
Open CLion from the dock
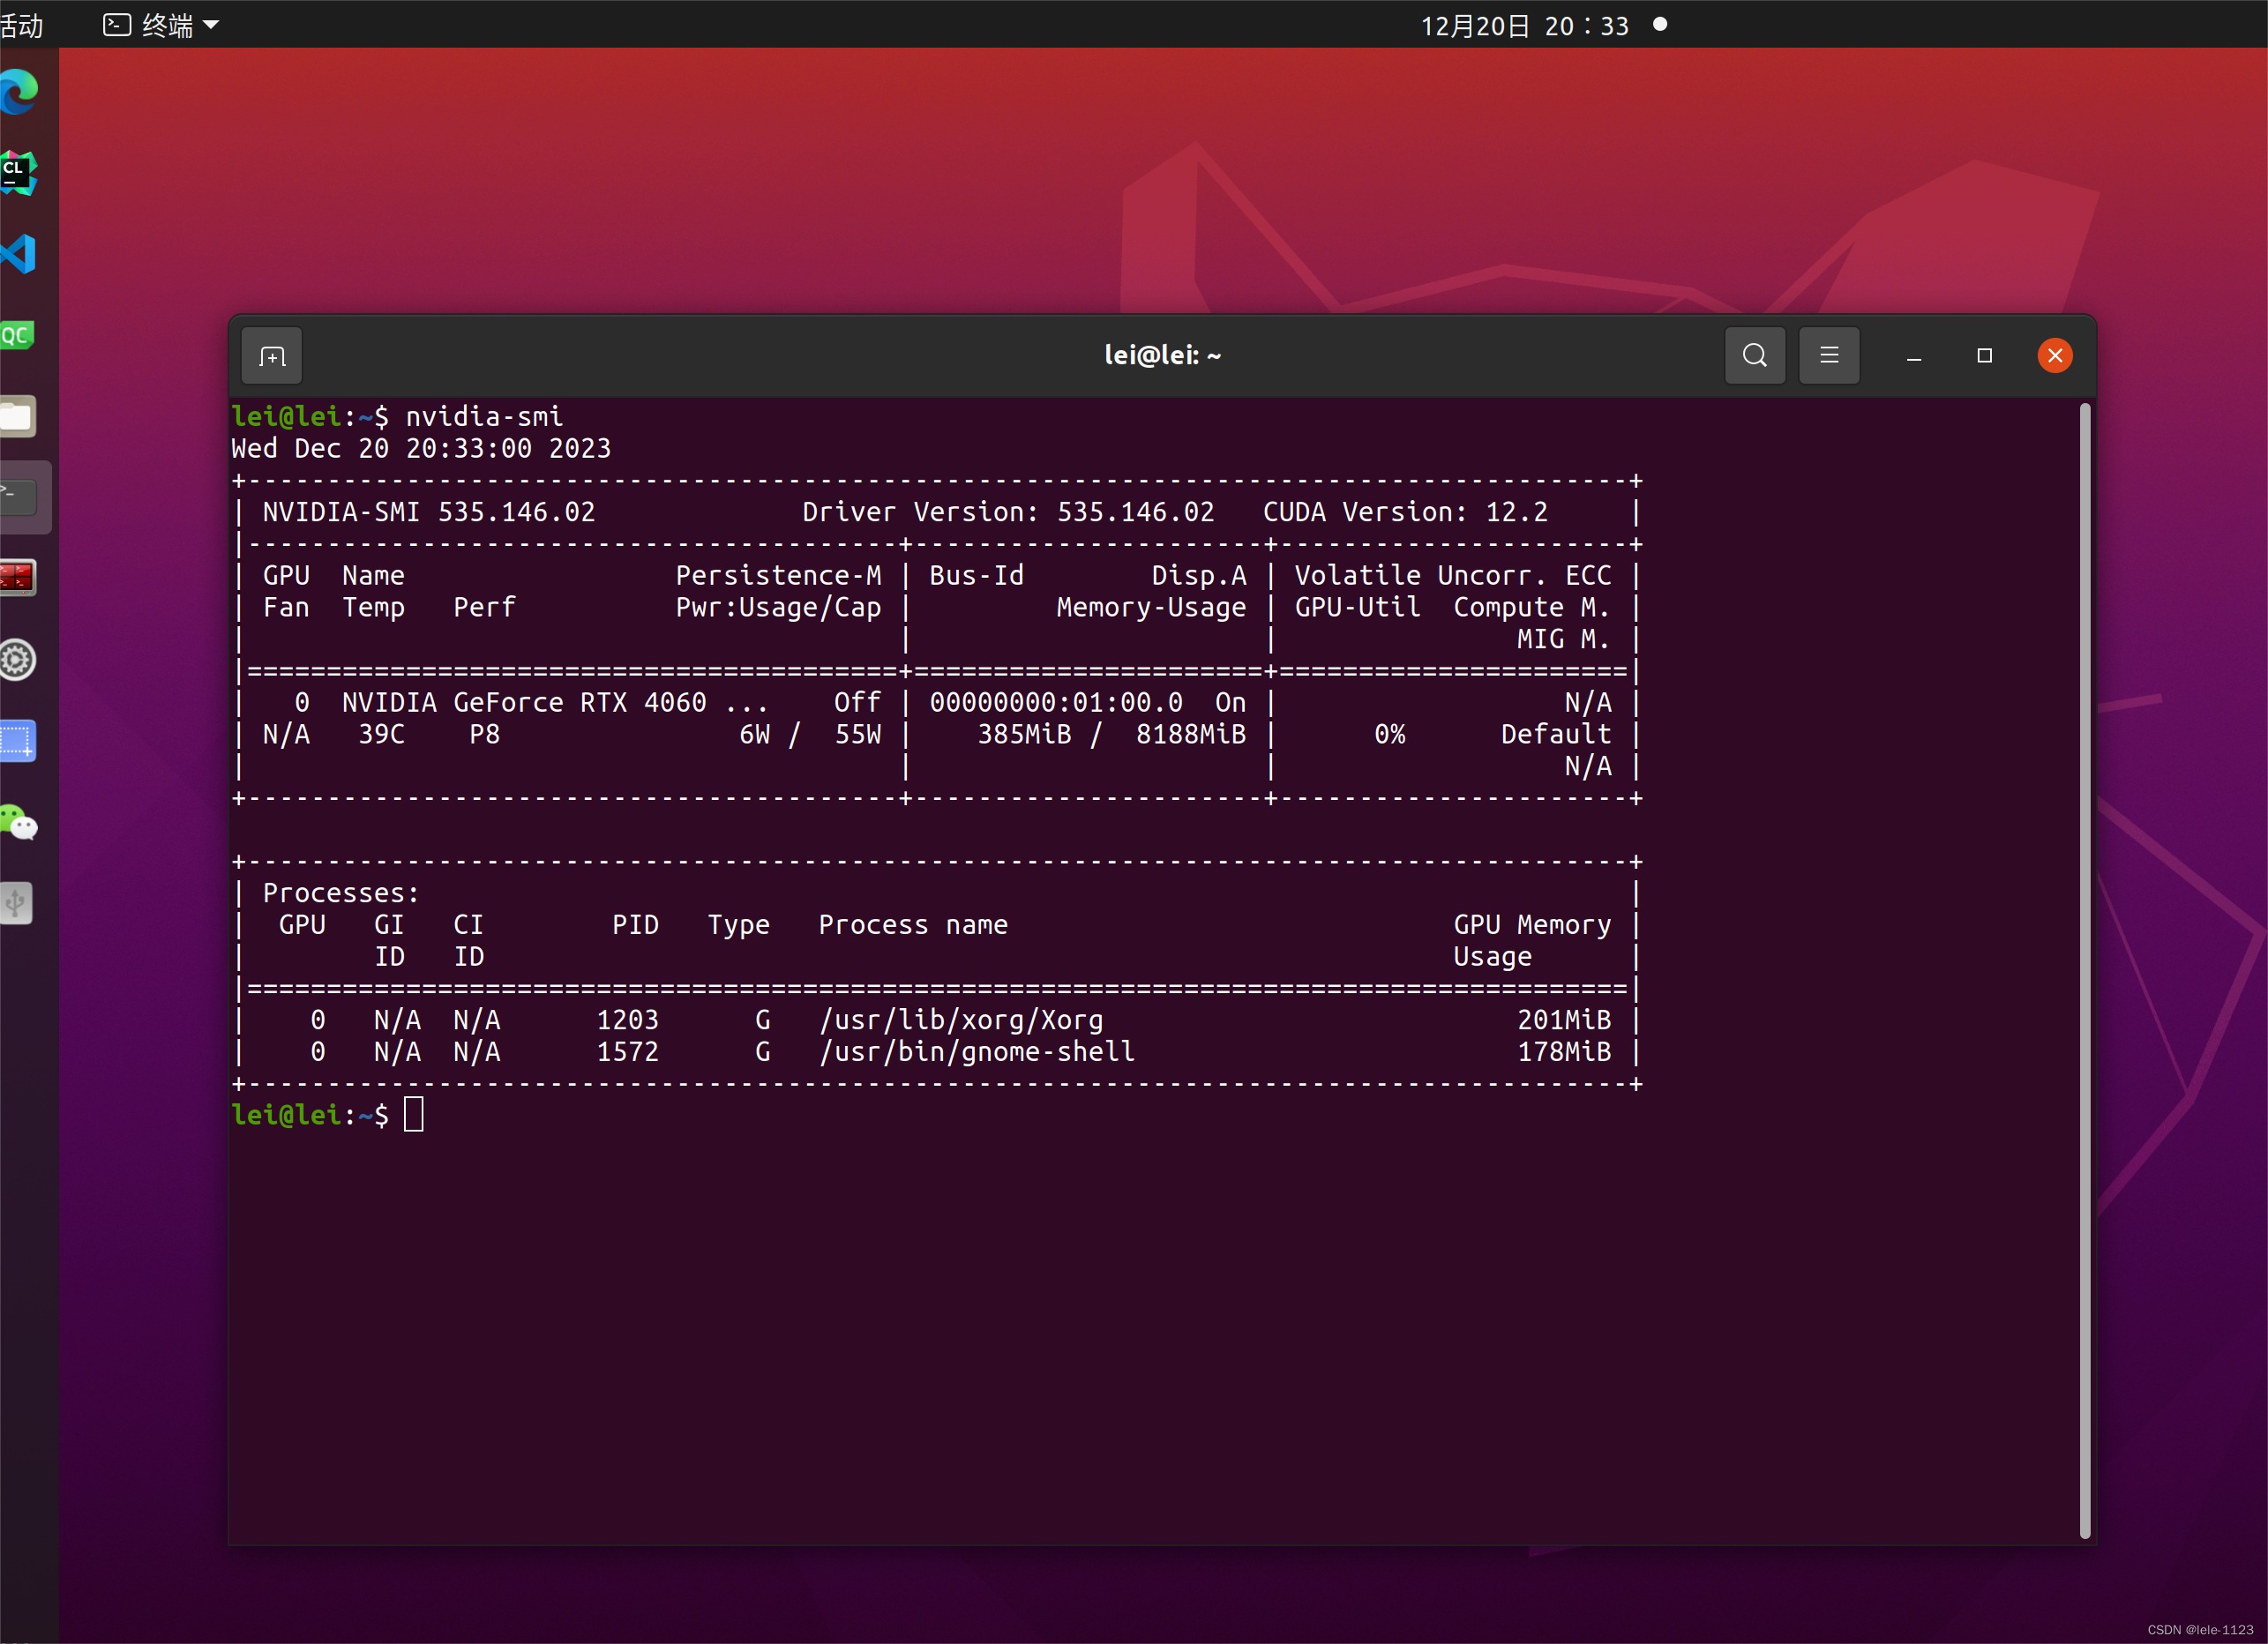[18, 174]
